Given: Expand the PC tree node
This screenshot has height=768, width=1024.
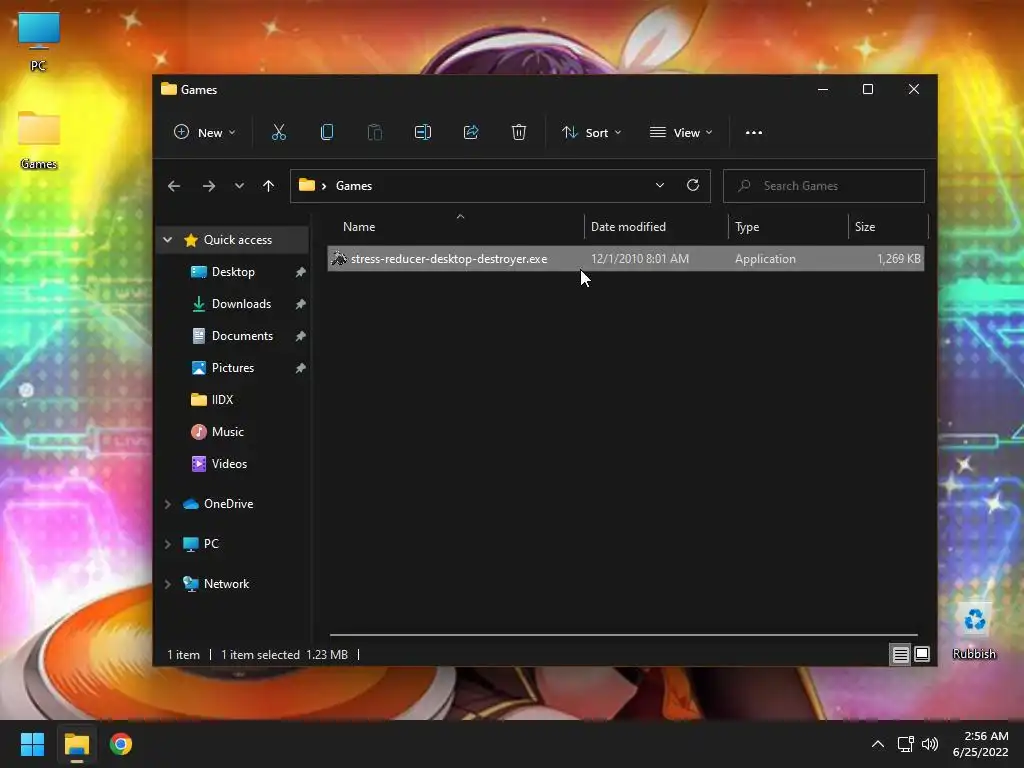Looking at the screenshot, I should click(x=168, y=544).
